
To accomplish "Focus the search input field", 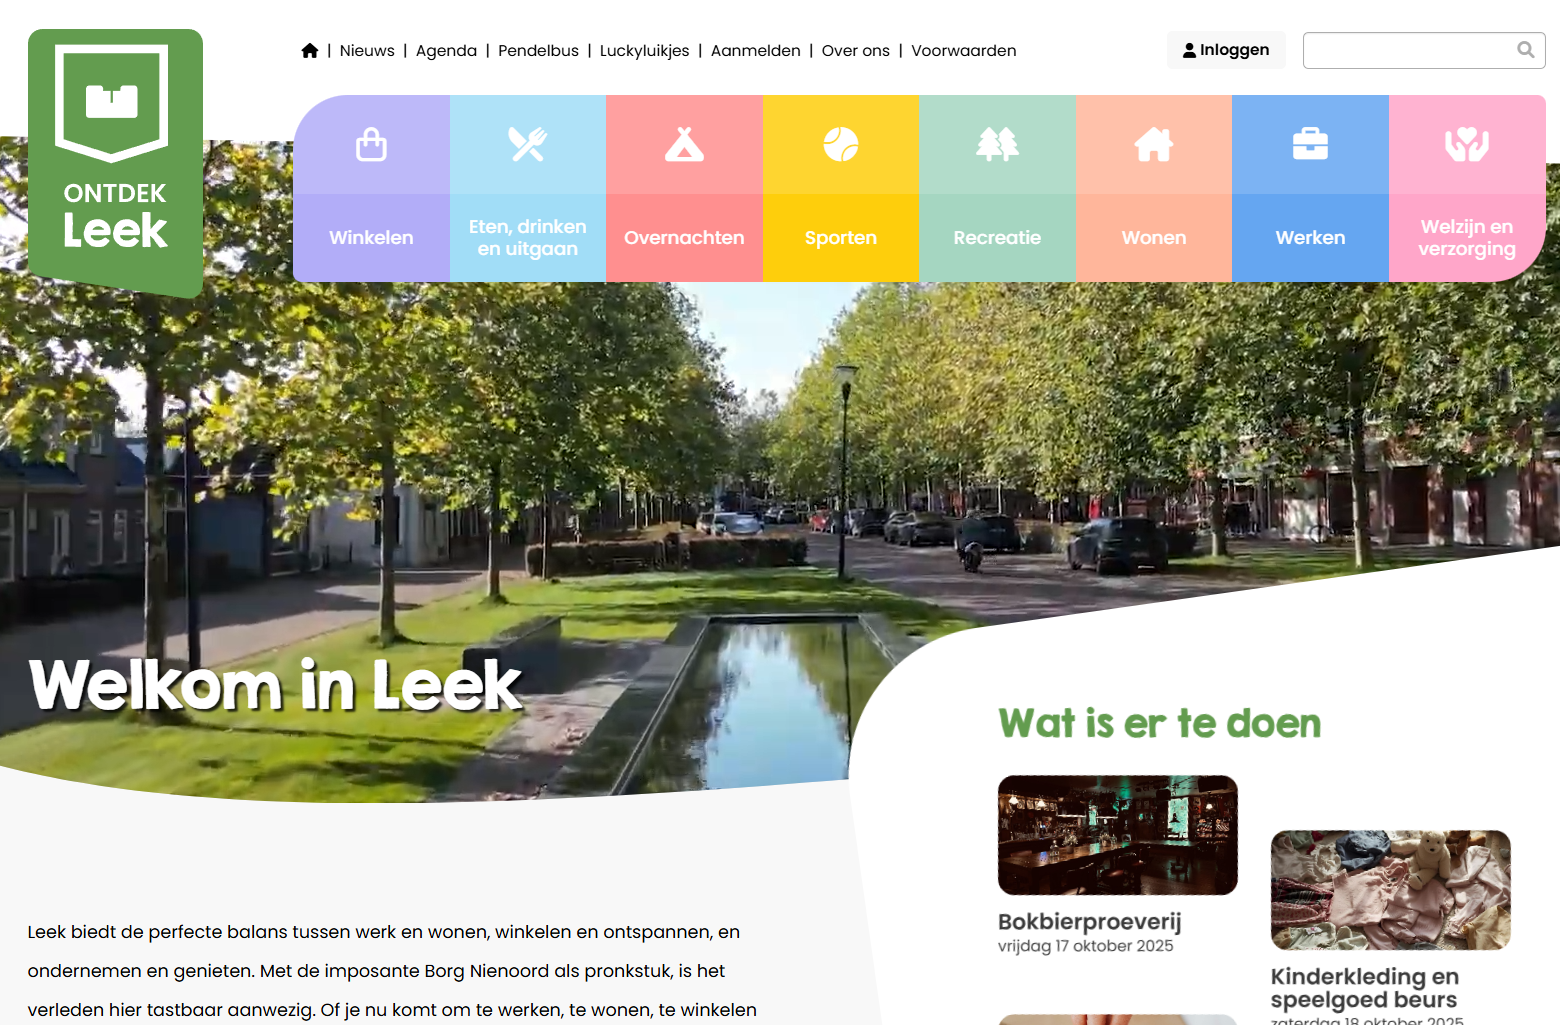I will coord(1410,50).
